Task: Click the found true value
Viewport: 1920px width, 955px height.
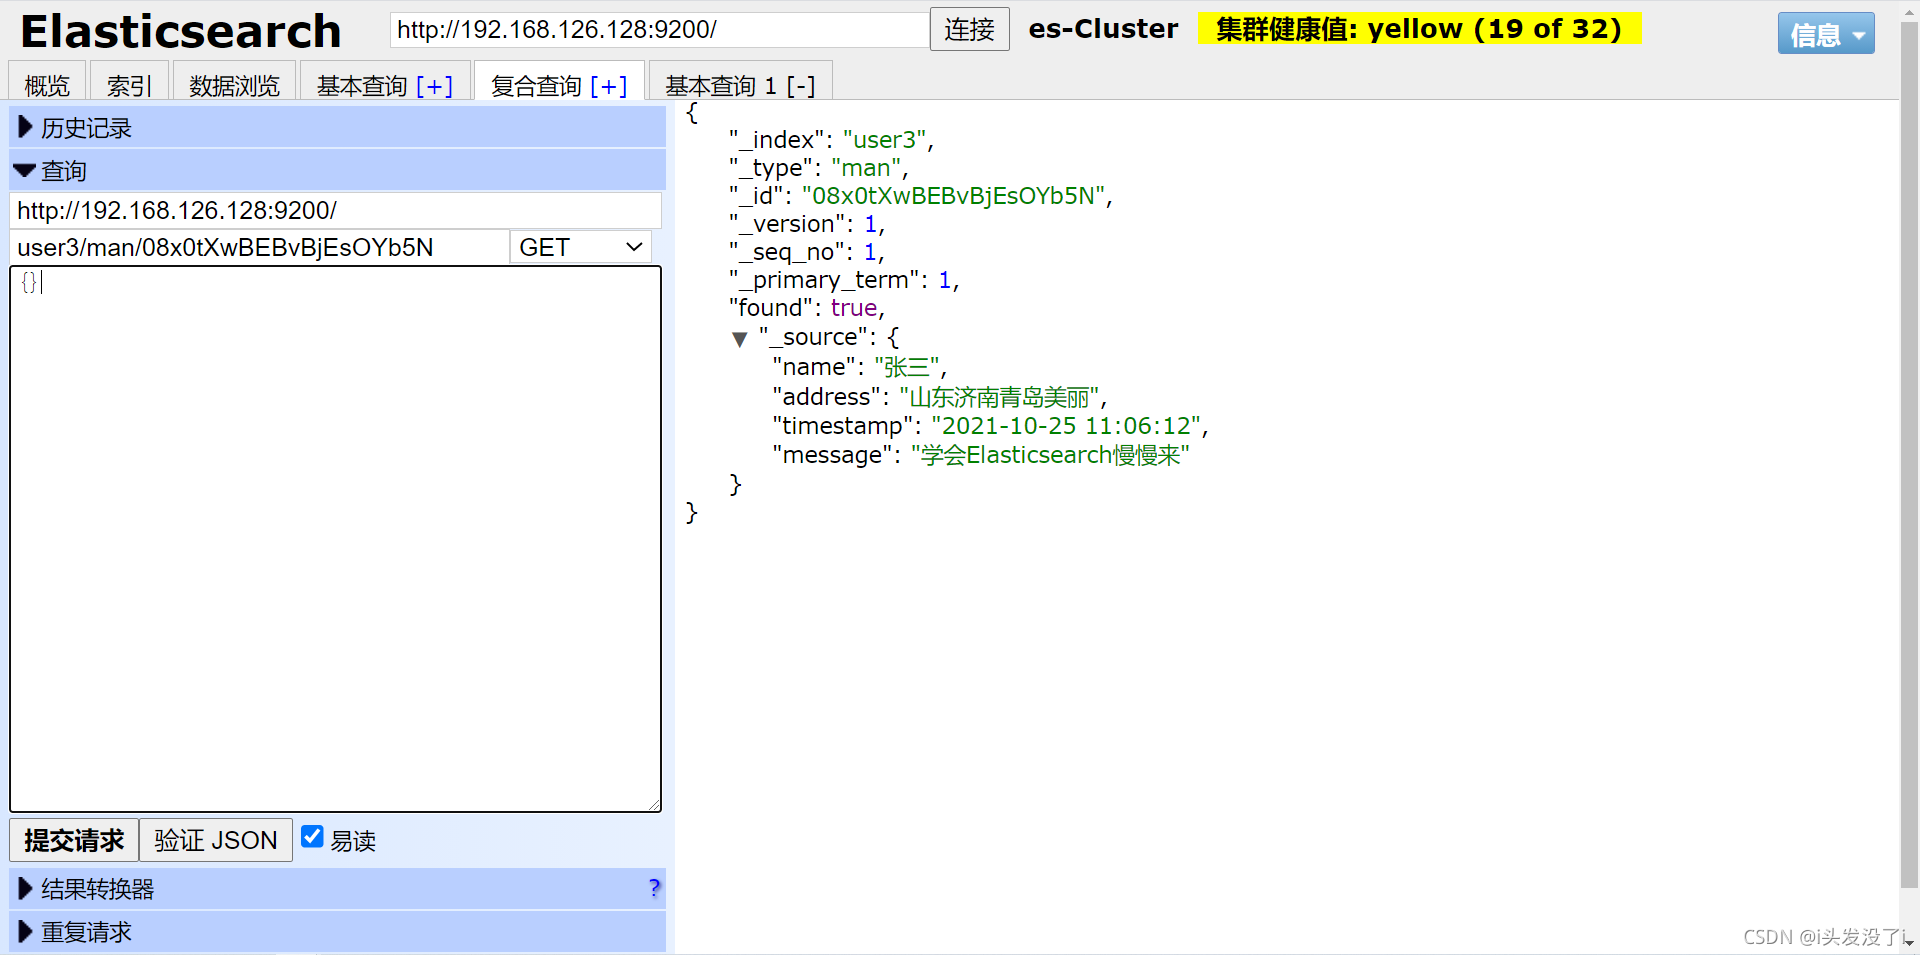Action: pyautogui.click(x=854, y=308)
